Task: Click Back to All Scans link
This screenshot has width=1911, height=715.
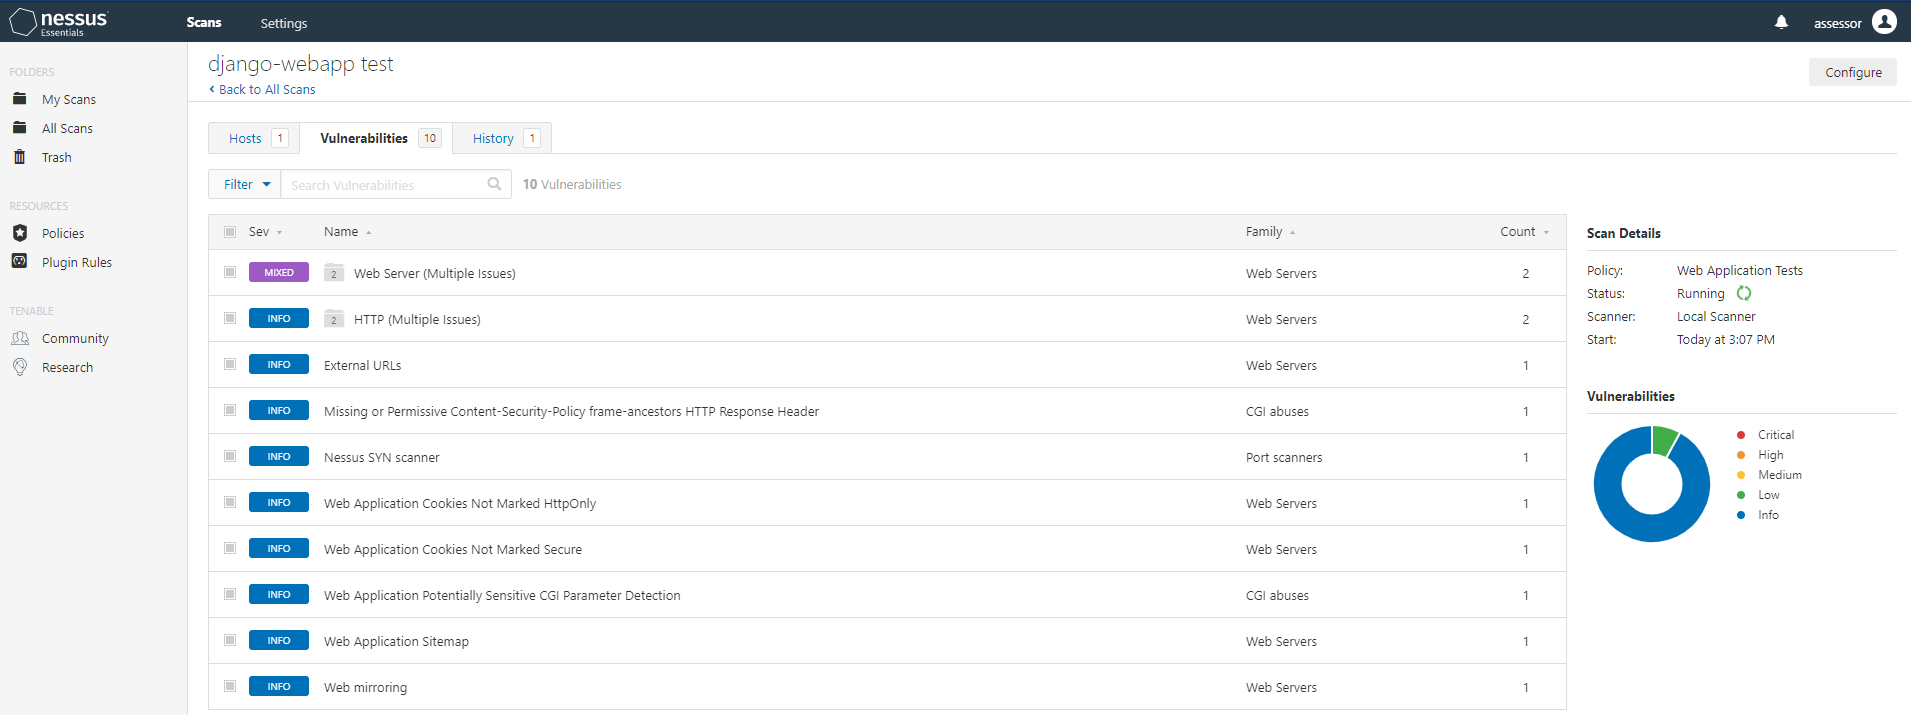Action: coord(267,89)
